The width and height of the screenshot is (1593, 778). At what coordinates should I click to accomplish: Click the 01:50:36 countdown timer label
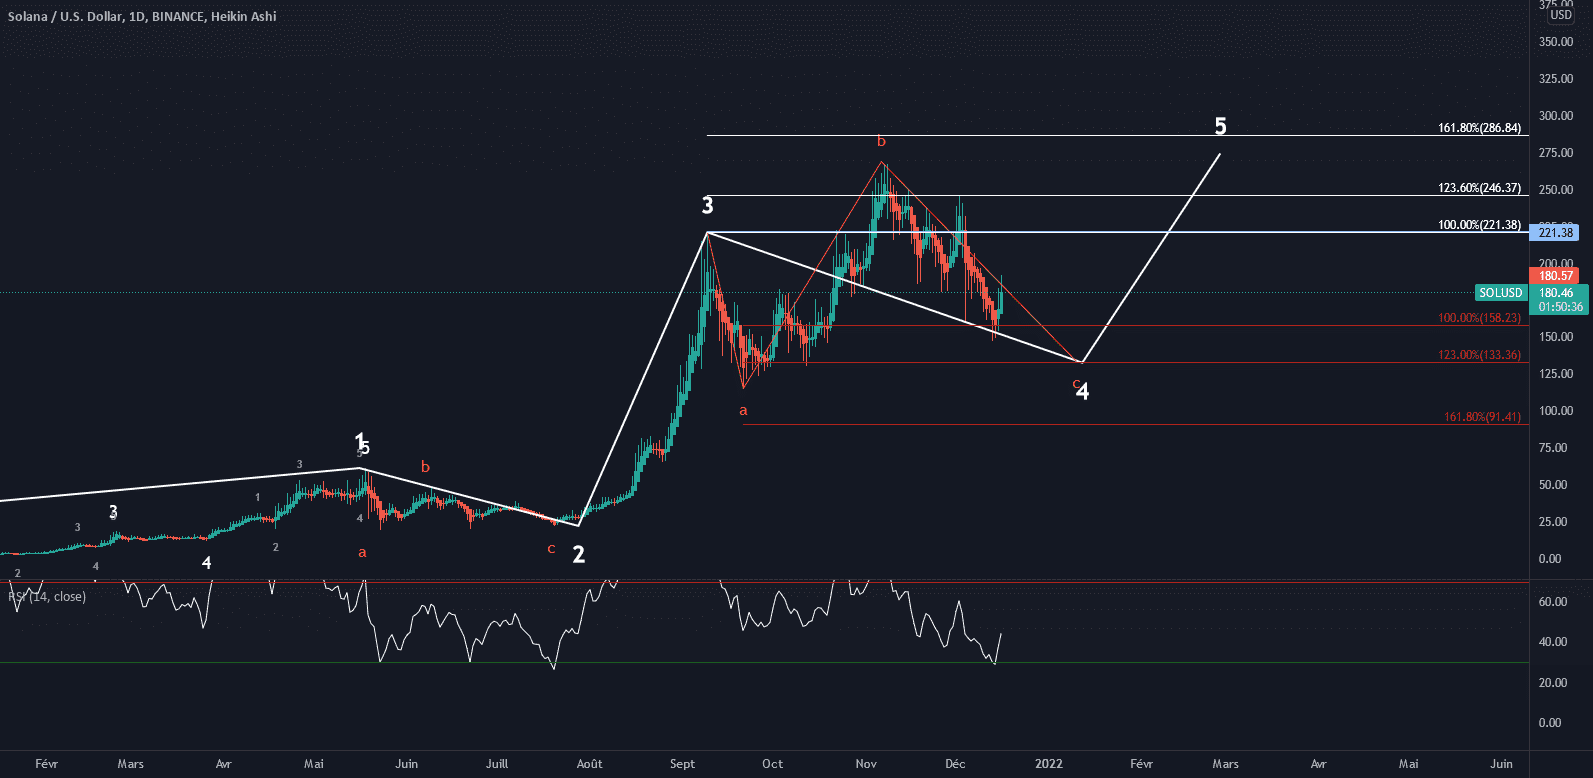click(1560, 307)
